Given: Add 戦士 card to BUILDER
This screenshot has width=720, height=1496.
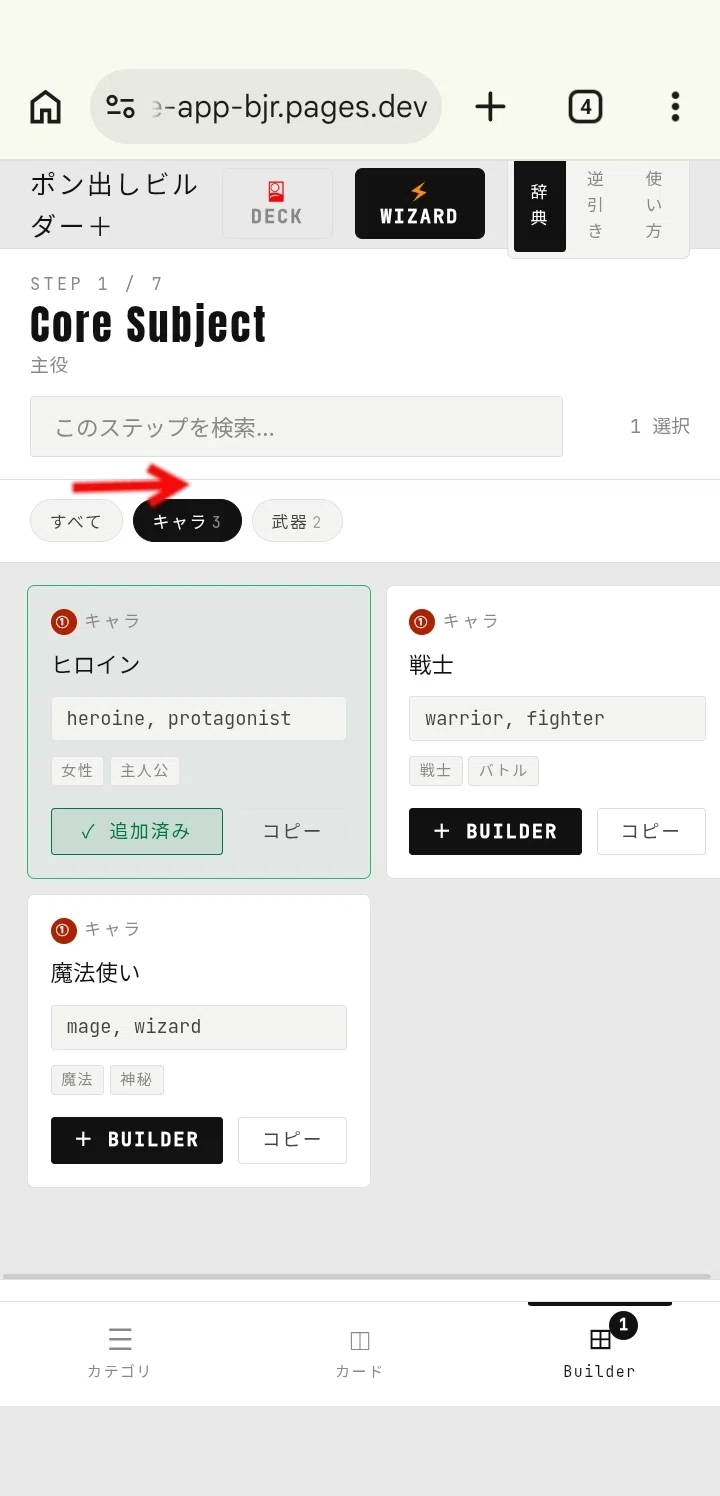Looking at the screenshot, I should coord(495,831).
